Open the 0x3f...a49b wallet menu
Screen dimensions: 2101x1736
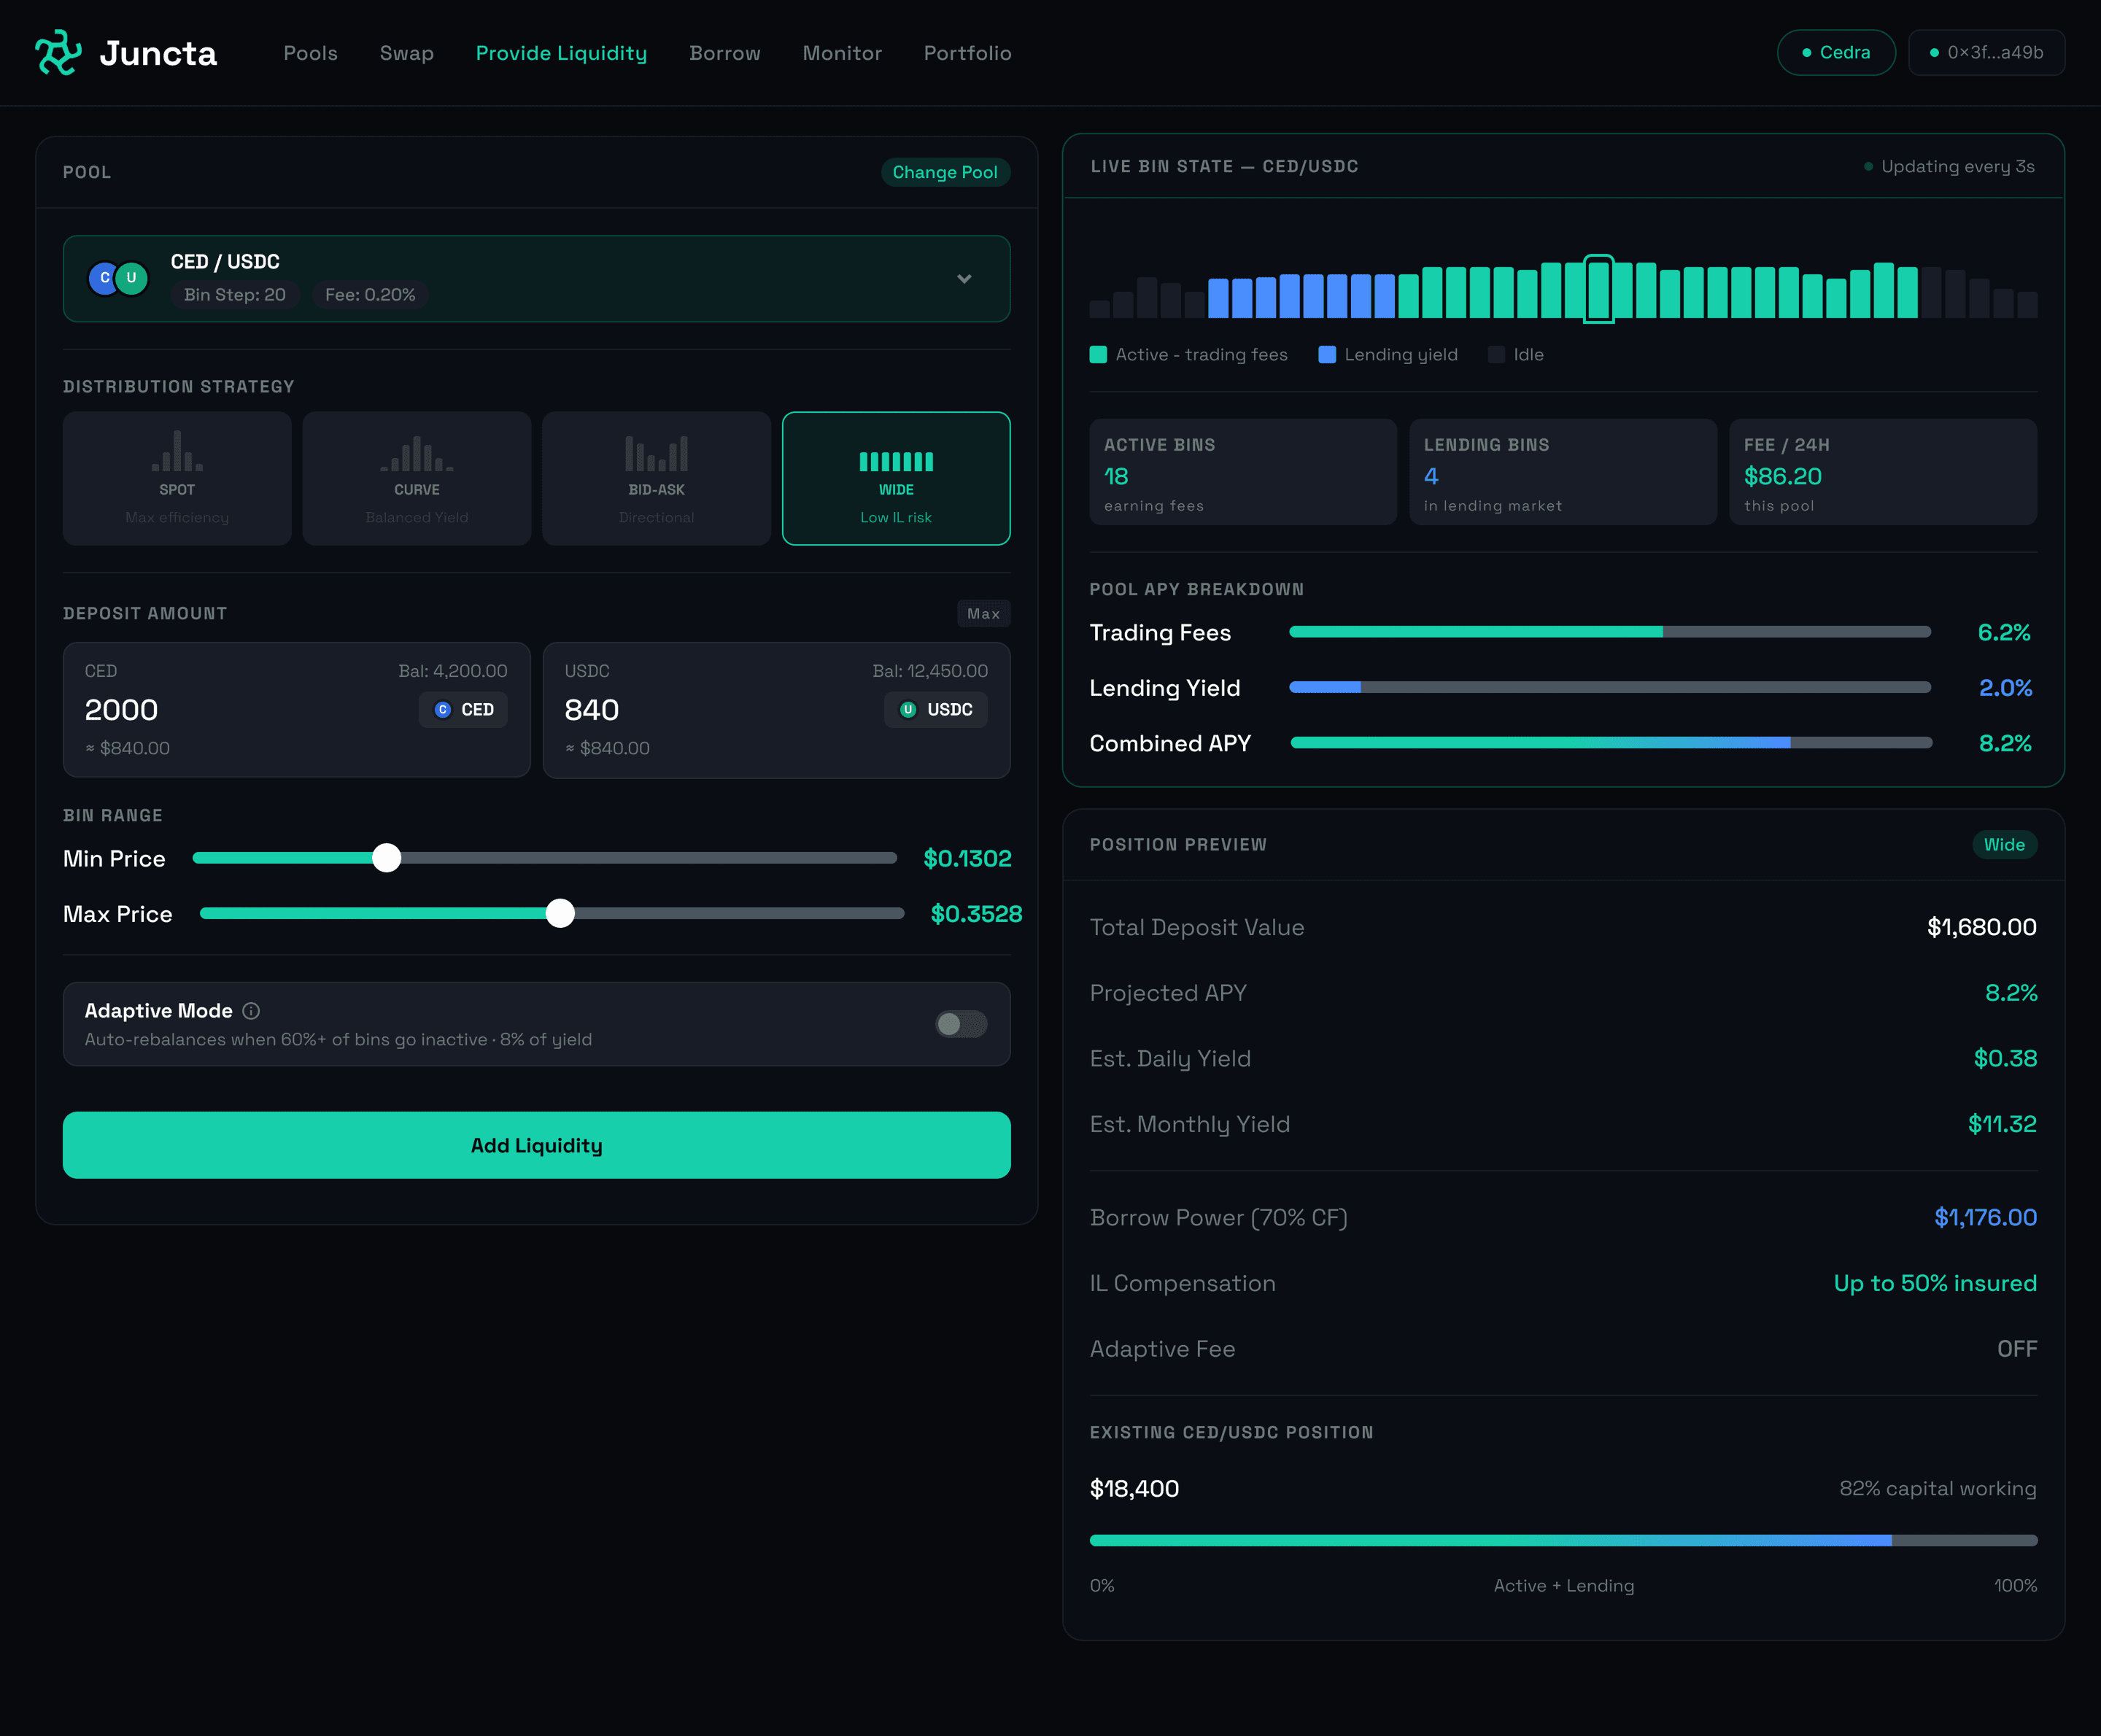coord(1986,52)
